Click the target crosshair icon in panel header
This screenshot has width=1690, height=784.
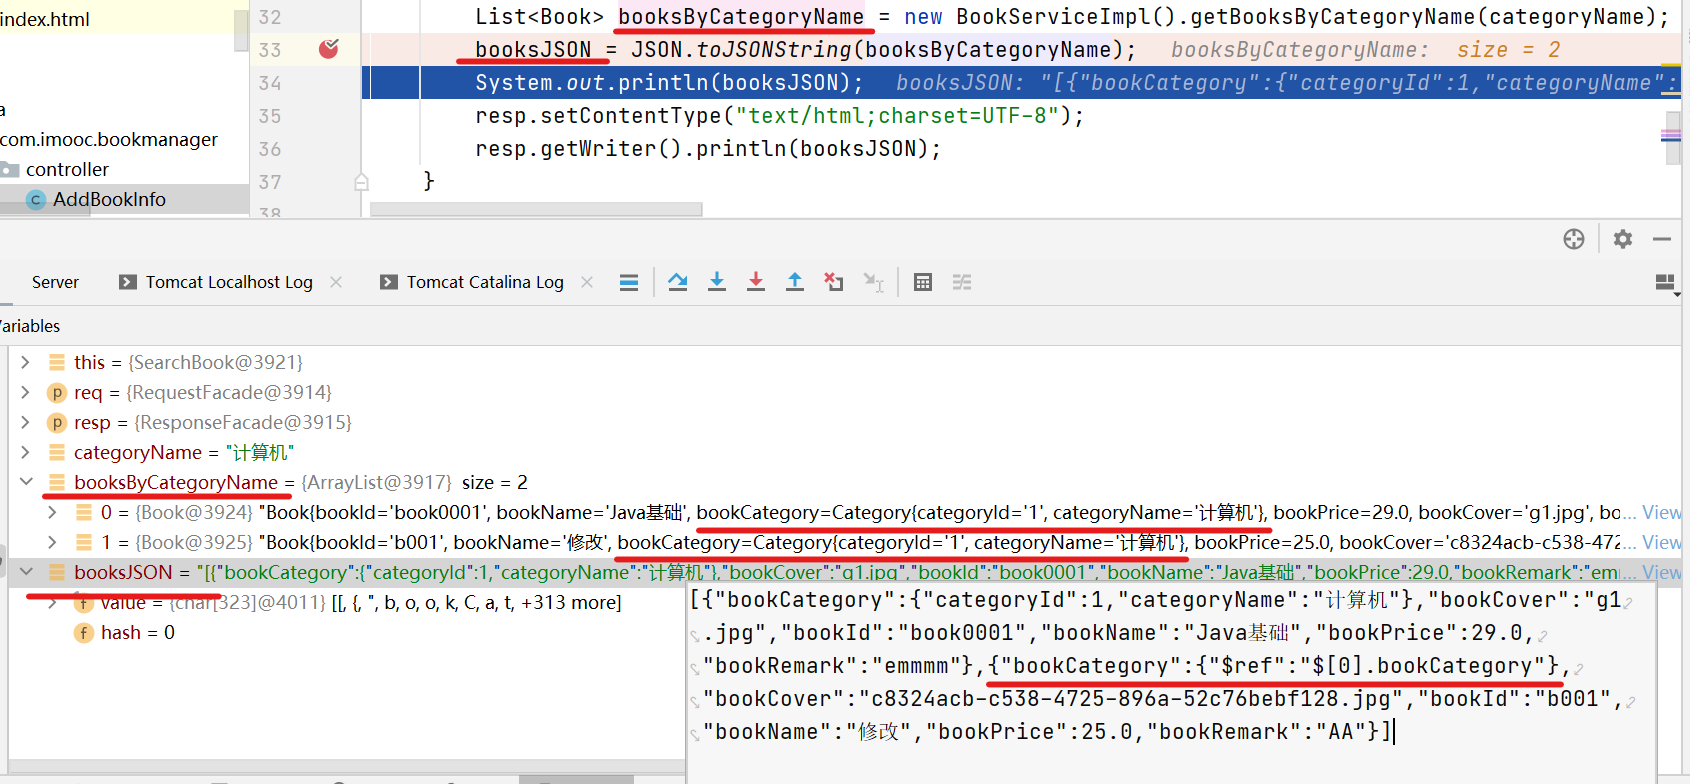pos(1574,239)
